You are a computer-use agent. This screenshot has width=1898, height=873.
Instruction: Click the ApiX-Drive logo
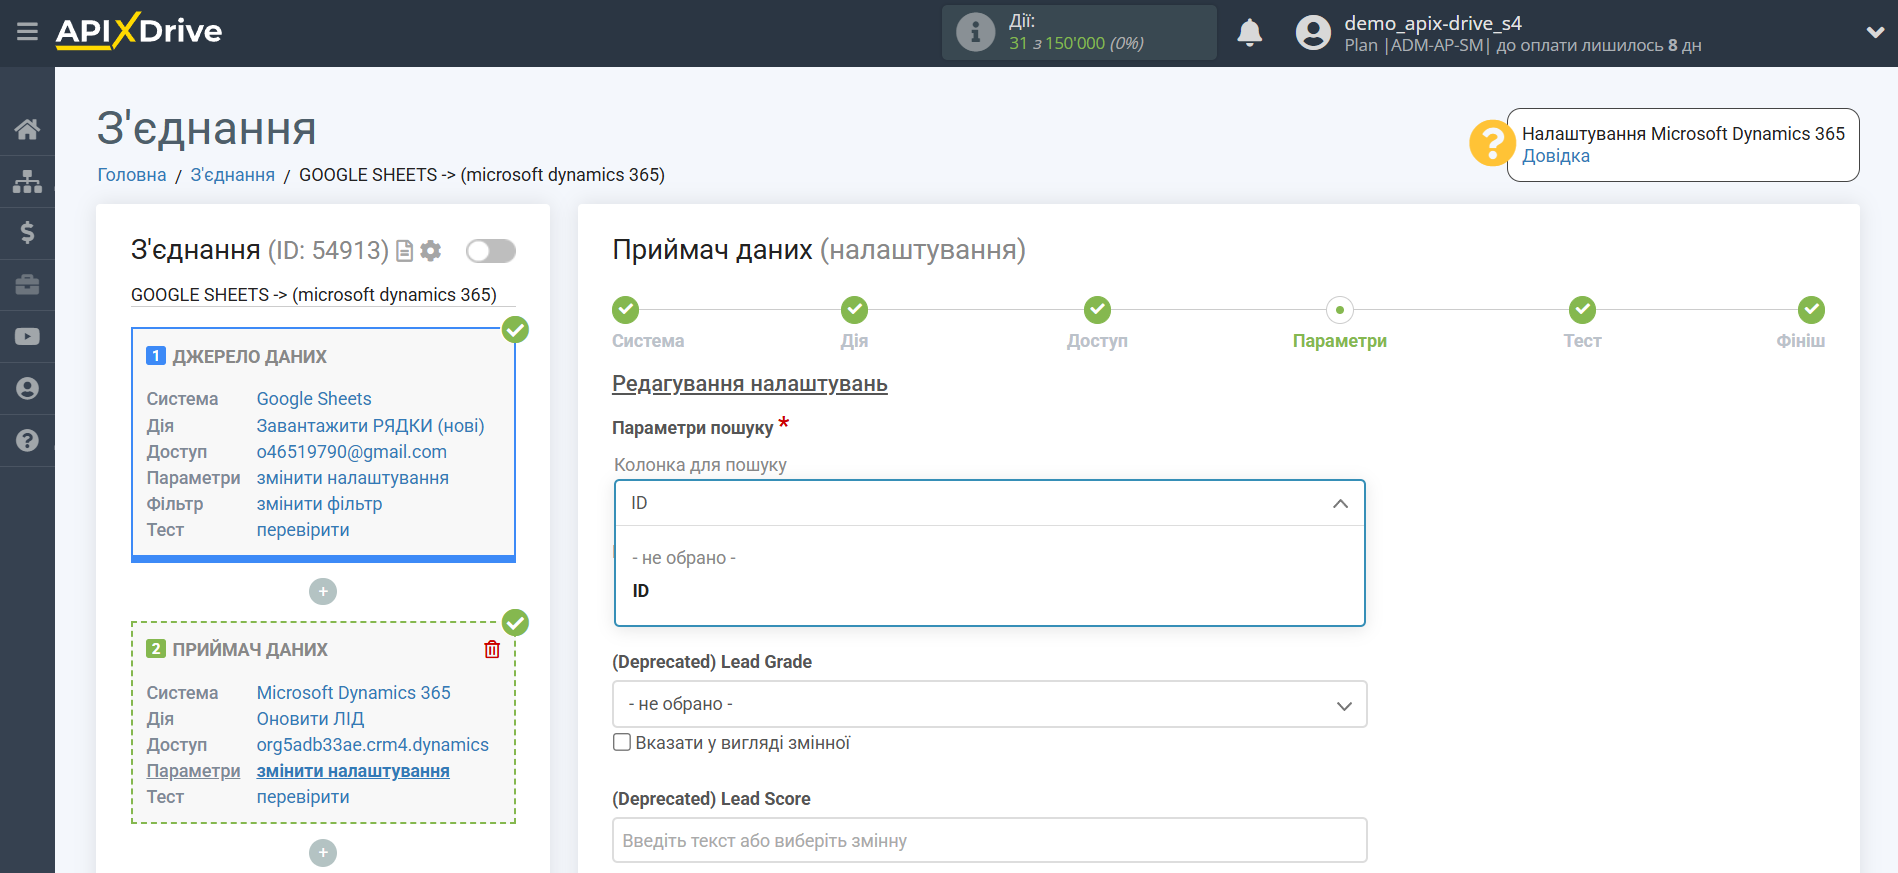139,31
